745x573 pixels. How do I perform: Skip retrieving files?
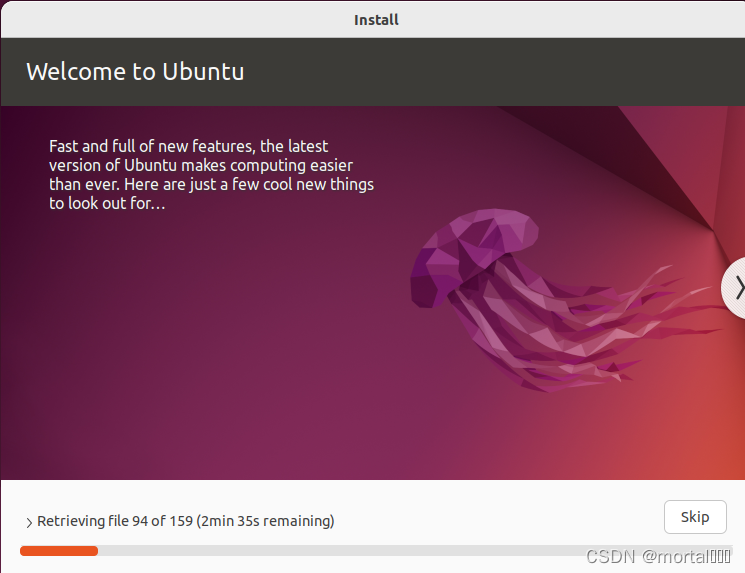(695, 517)
